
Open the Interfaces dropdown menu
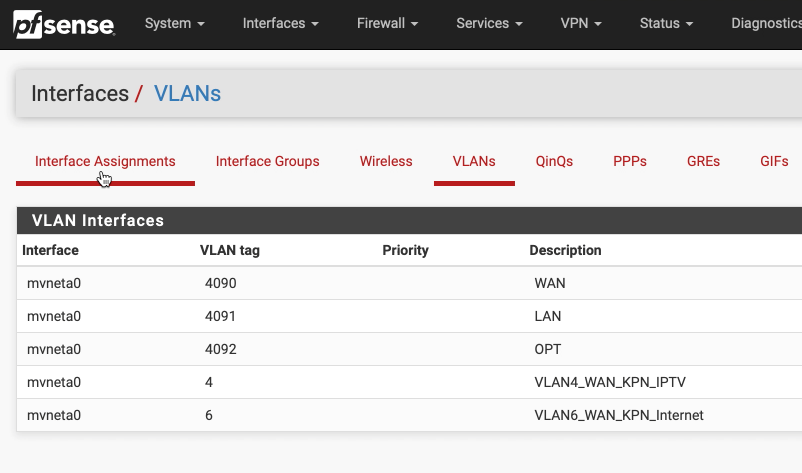[280, 24]
